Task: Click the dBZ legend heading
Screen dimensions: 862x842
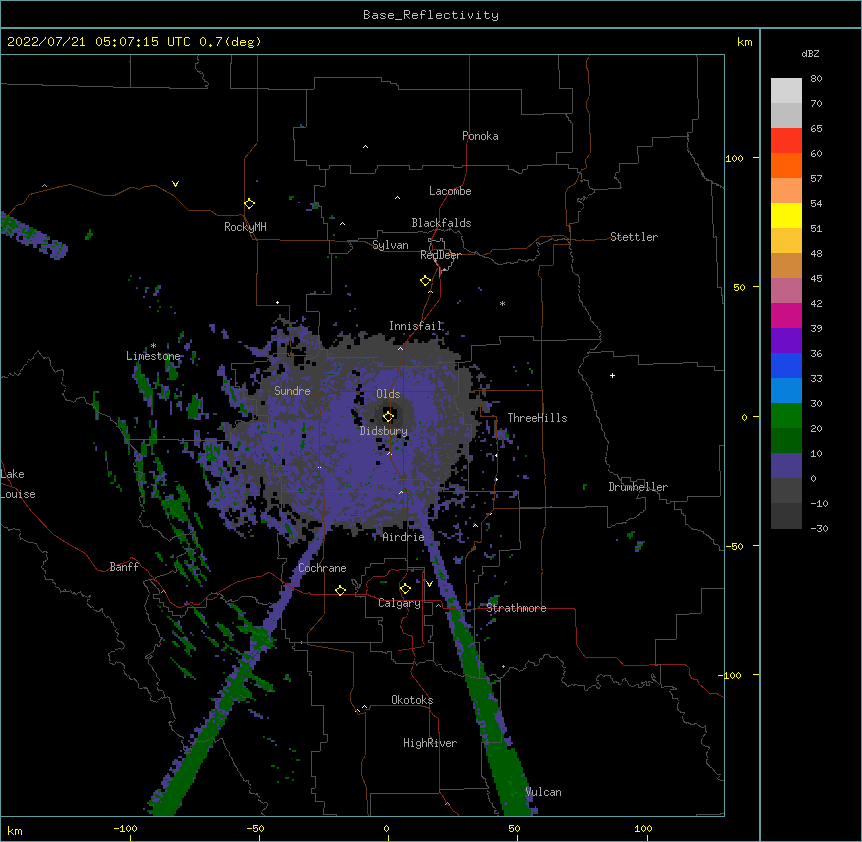Action: [x=810, y=53]
